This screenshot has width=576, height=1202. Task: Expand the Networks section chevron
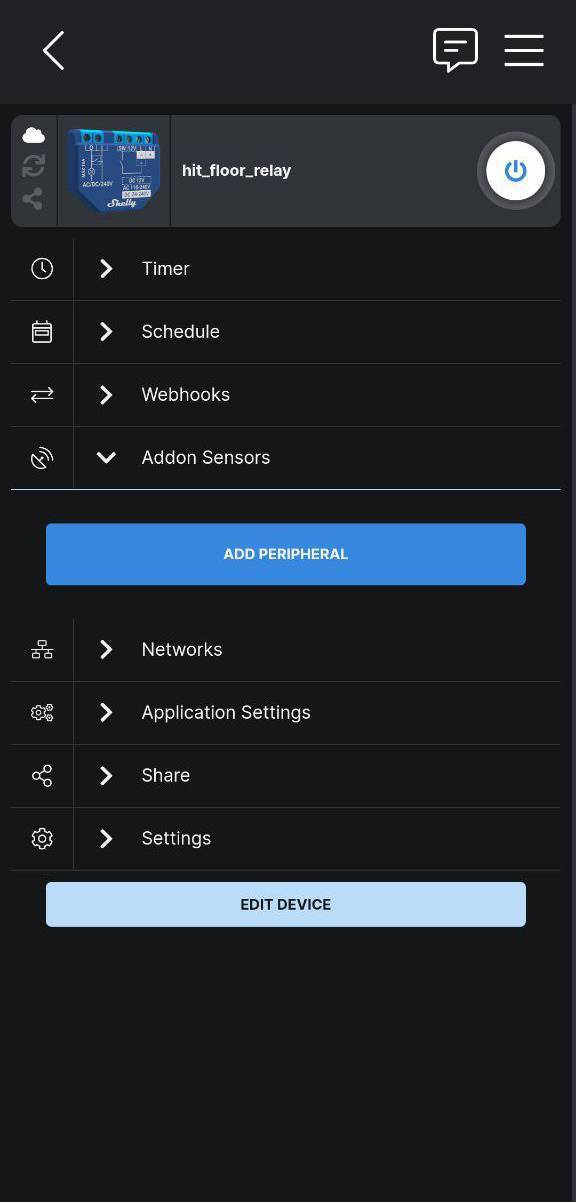[x=106, y=649]
